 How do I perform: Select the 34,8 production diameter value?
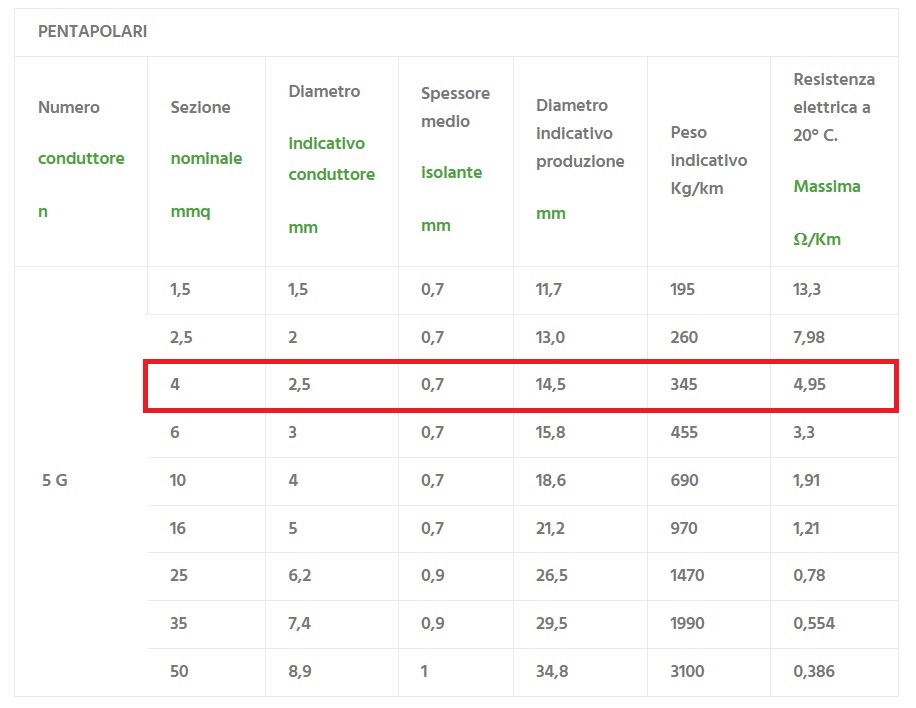pyautogui.click(x=552, y=672)
